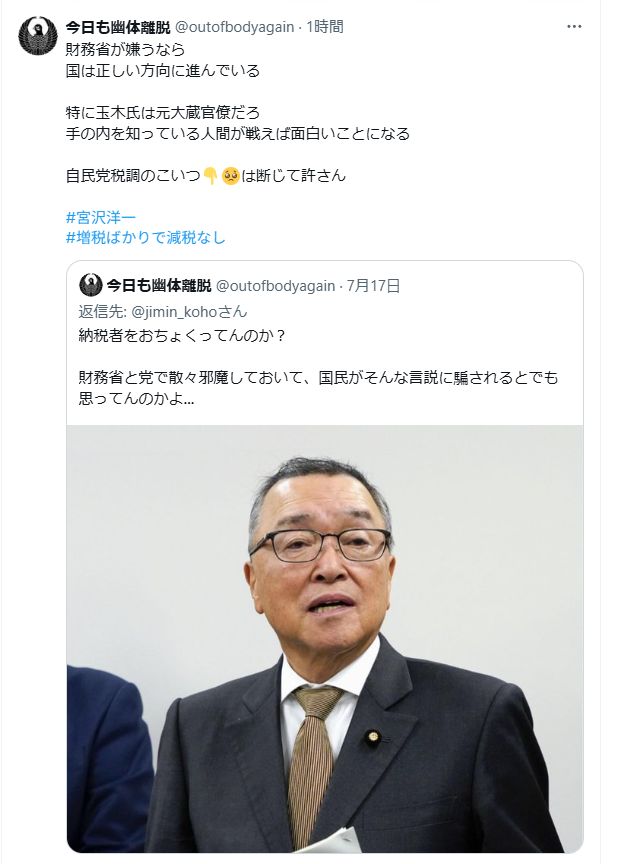This screenshot has width=631, height=864.
Task: Click the quoted tweet's display name 今日も幽体離脱
Action: pos(159,286)
